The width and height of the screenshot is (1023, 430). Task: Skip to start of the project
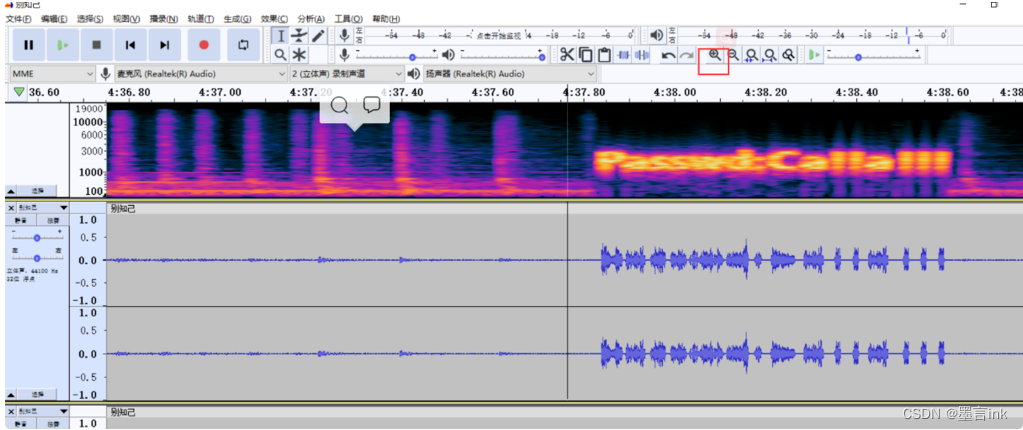[x=130, y=45]
